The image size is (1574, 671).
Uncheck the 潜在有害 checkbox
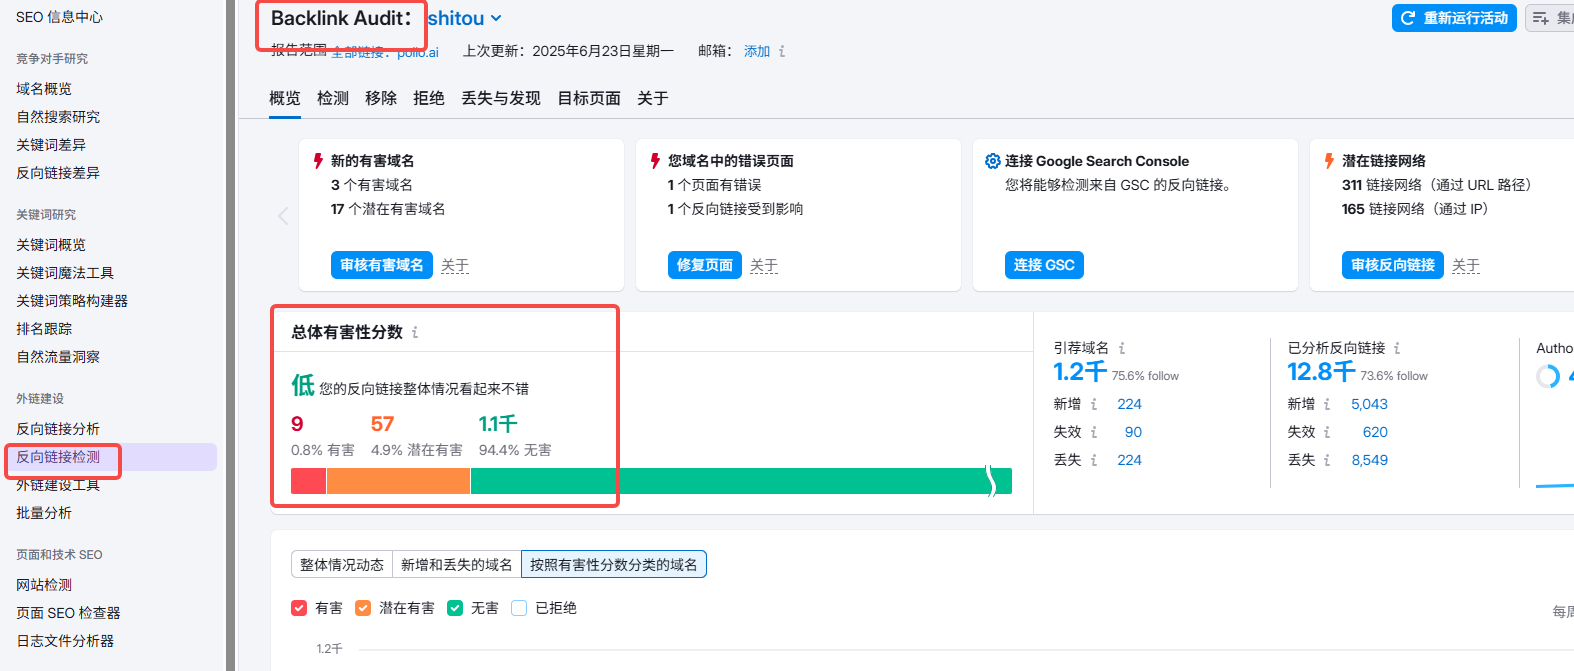[x=363, y=608]
